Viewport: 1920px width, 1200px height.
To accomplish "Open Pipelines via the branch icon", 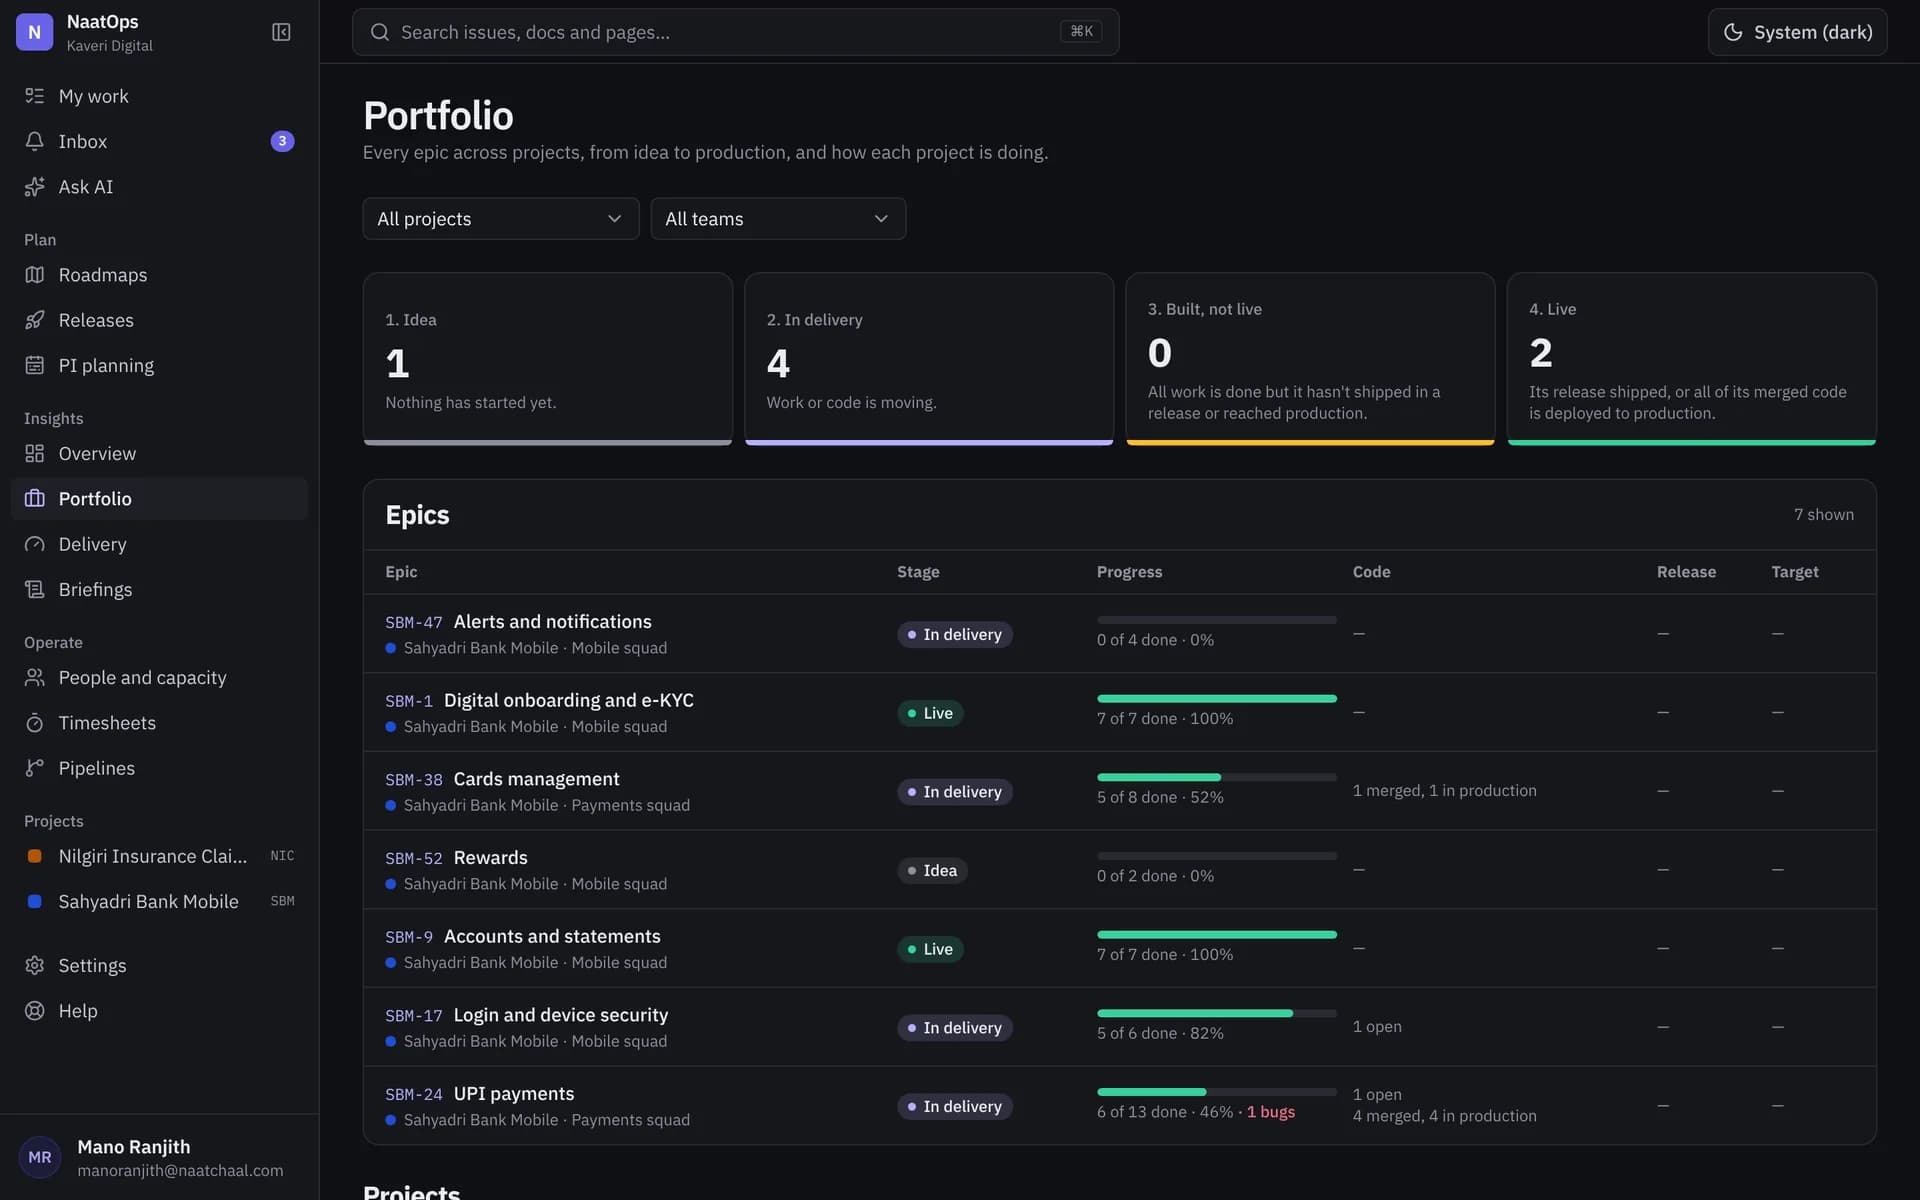I will point(34,768).
